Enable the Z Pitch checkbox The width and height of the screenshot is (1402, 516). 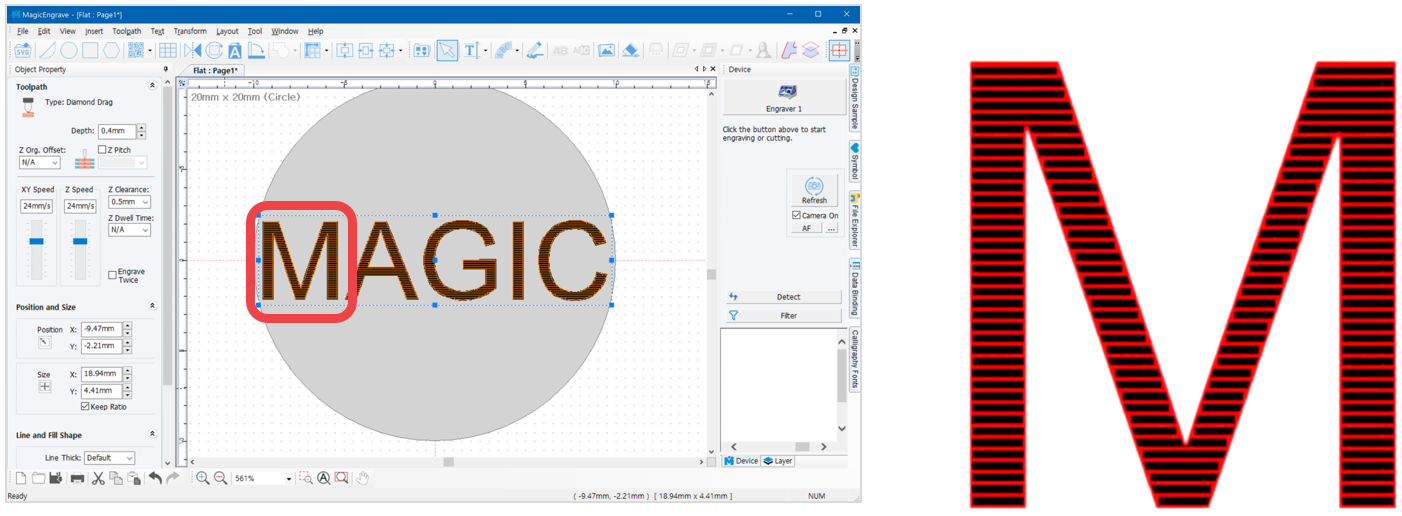tap(103, 150)
